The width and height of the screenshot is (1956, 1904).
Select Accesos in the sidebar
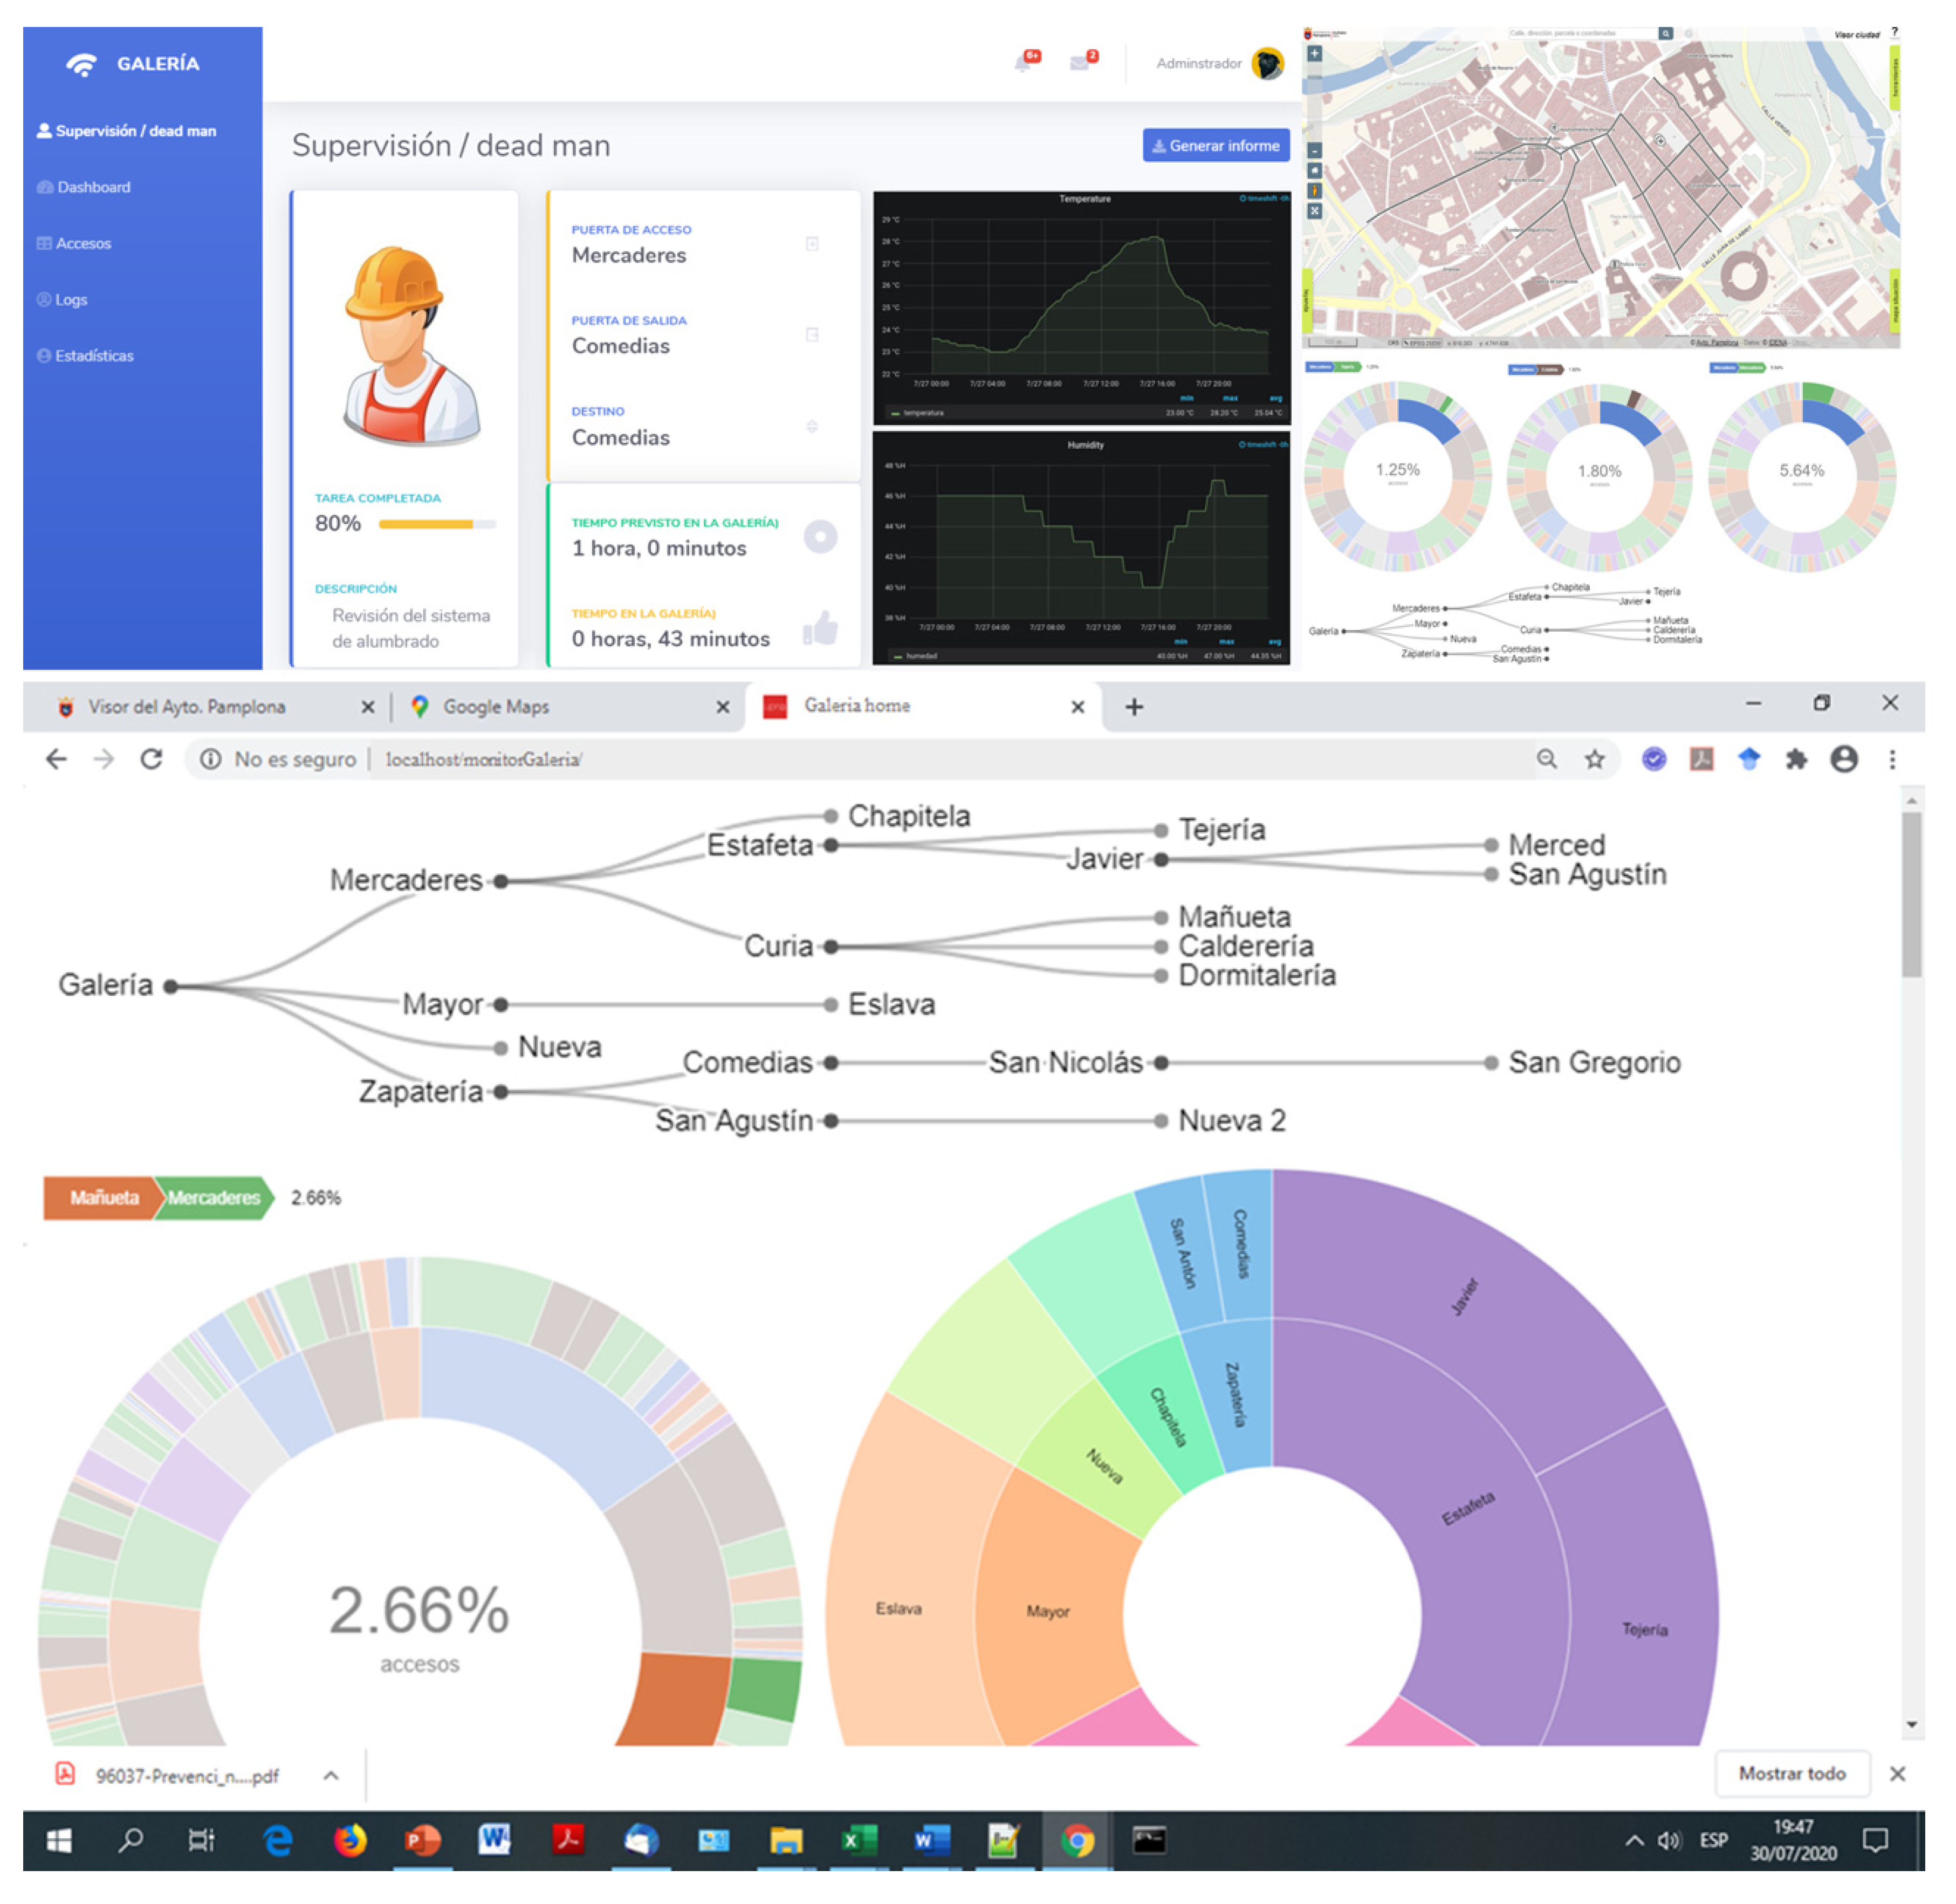(83, 243)
